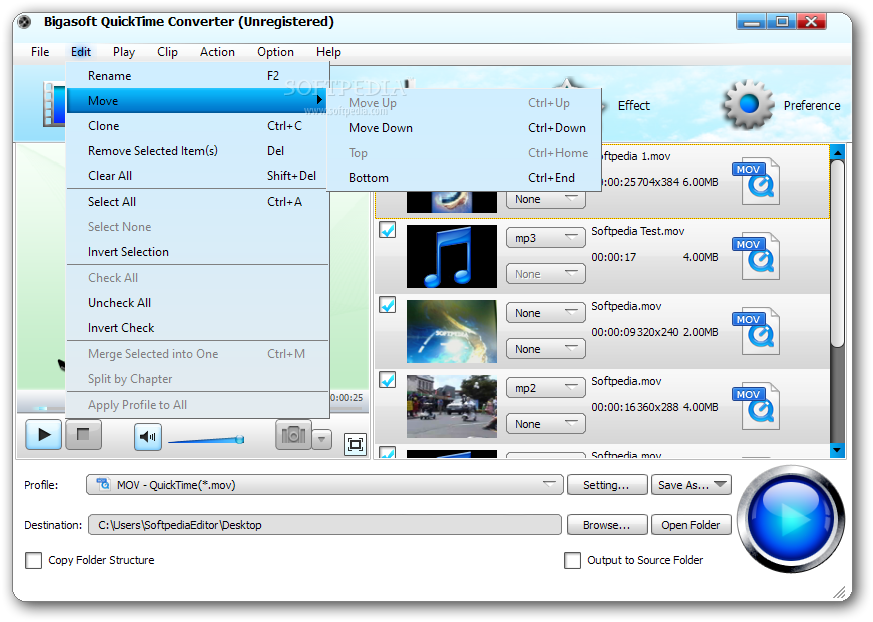Choose Bottom in the Move submenu
Viewport: 873px width, 622px height.
click(464, 178)
